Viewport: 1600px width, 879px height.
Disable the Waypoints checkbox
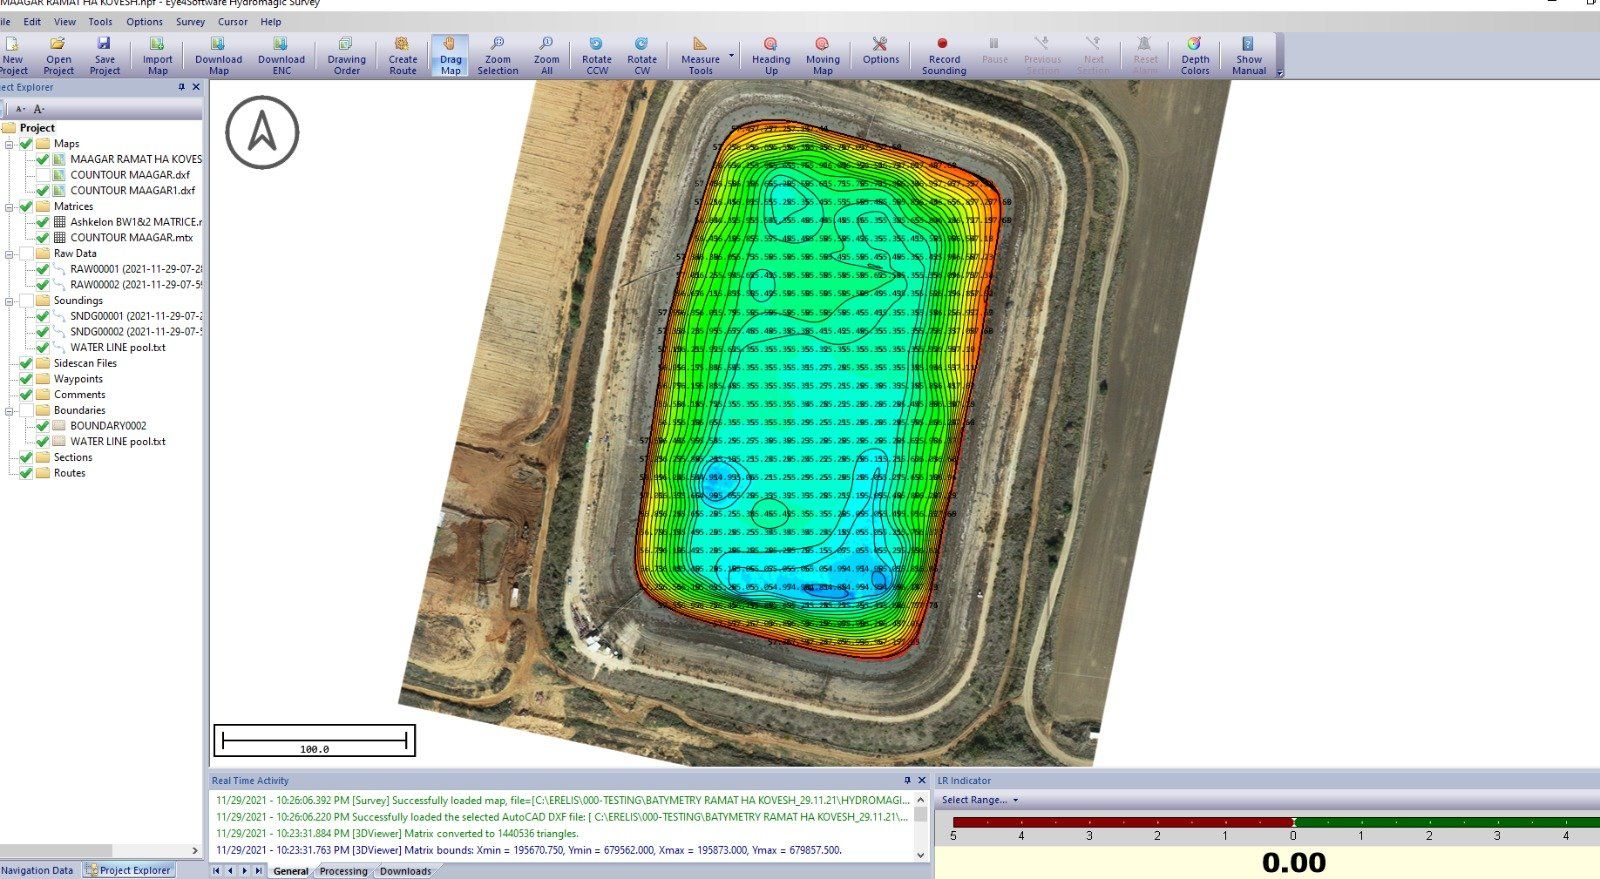click(x=26, y=379)
